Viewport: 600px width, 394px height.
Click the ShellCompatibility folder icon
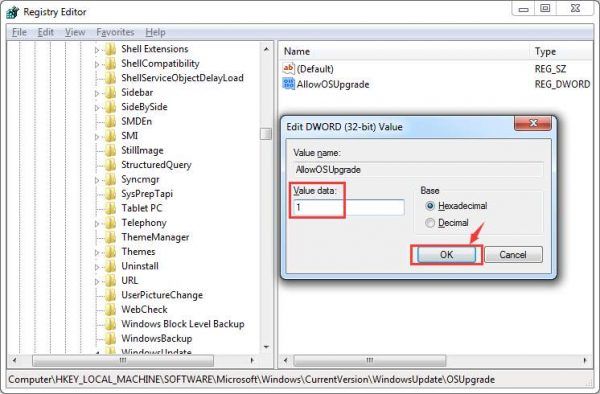click(x=110, y=64)
